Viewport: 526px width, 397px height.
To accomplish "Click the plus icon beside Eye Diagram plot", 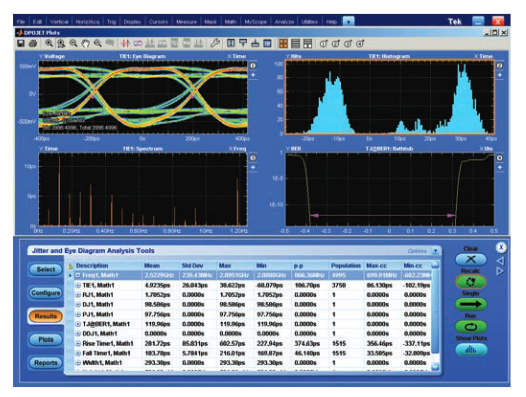I will 253,75.
